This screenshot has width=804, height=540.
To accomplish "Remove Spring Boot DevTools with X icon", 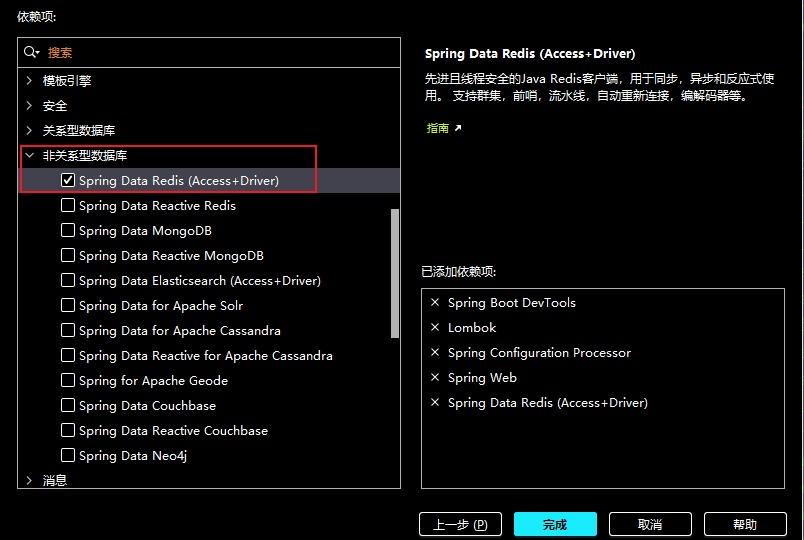I will tap(435, 303).
